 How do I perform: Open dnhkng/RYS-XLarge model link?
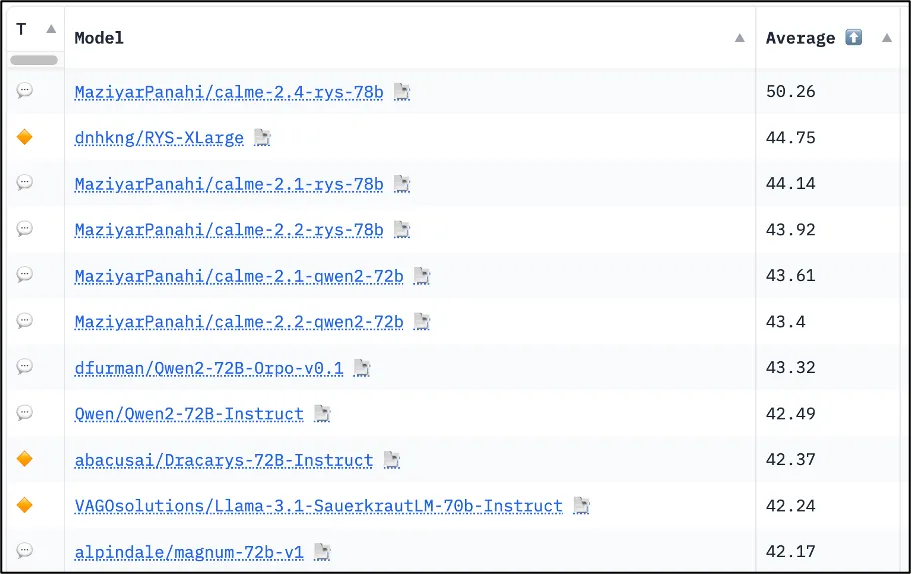click(x=159, y=138)
